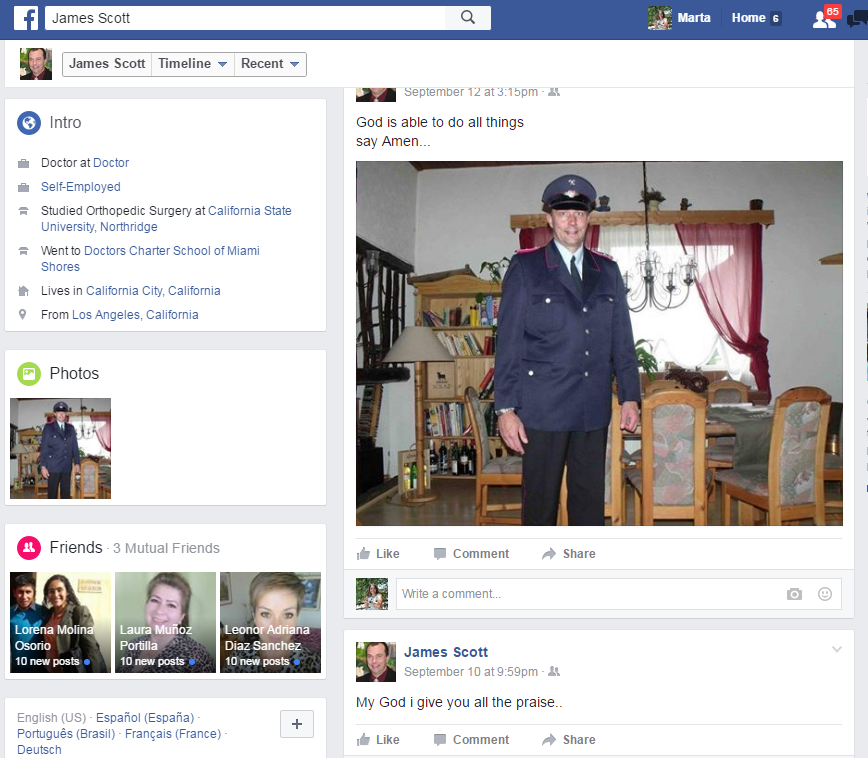The width and height of the screenshot is (868, 758).
Task: Select Marta's profile in the top bar
Action: point(680,17)
